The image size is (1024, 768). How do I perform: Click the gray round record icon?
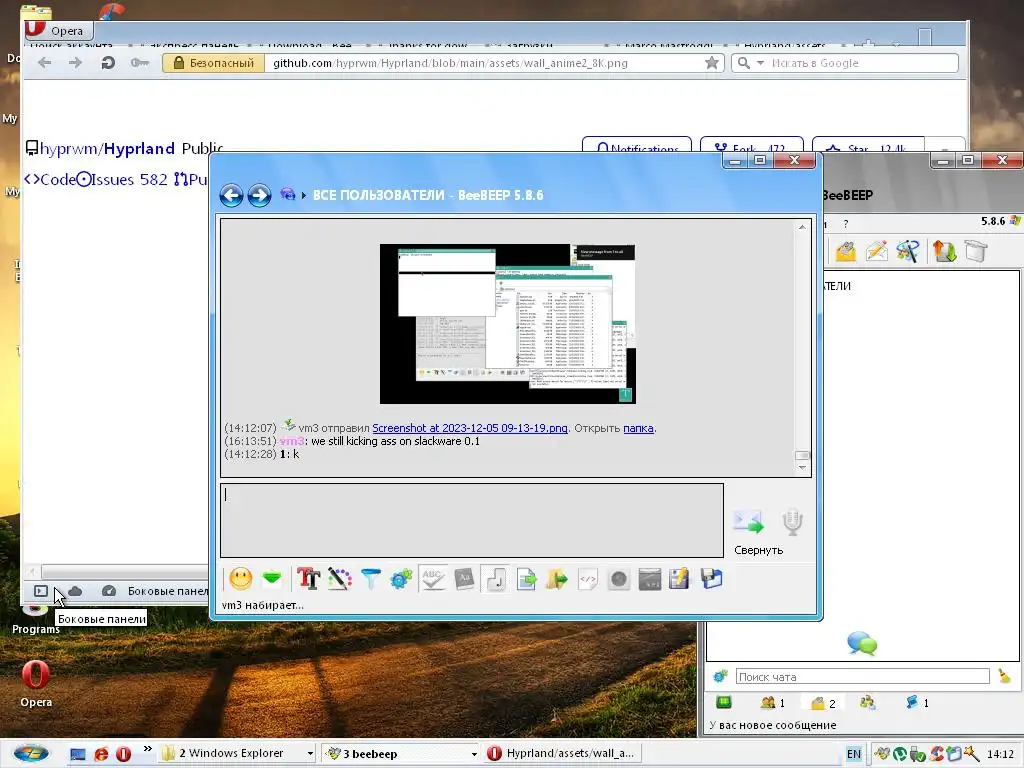click(x=618, y=579)
